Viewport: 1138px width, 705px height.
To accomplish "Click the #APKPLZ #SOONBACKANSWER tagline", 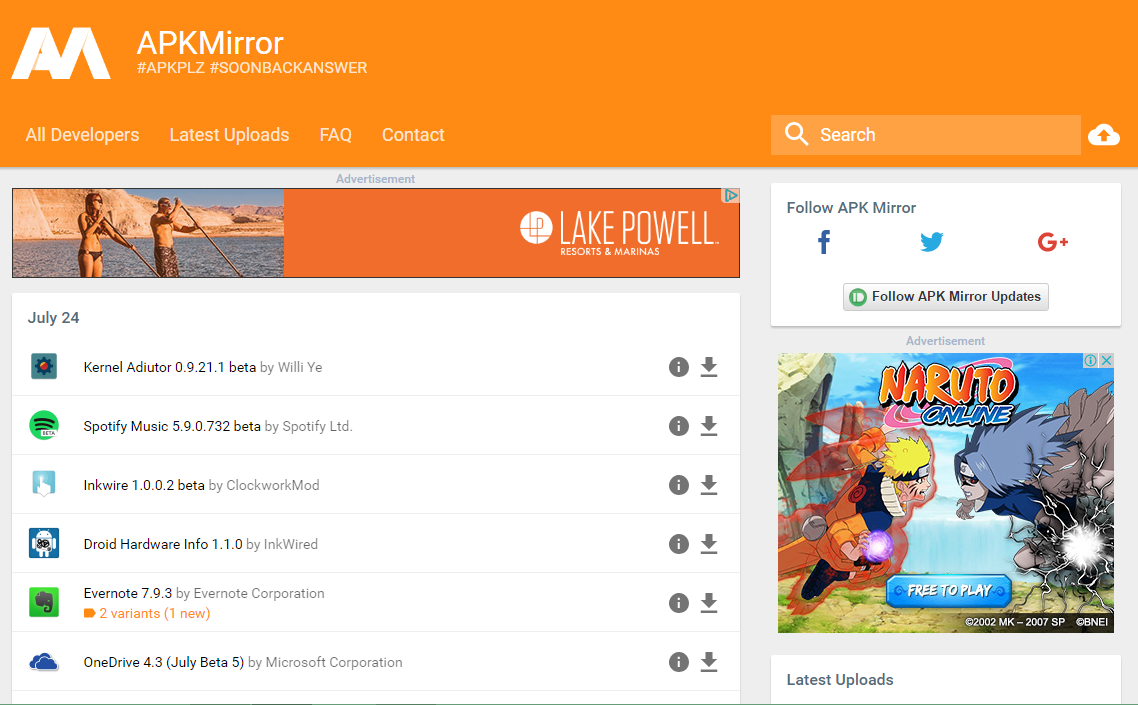I will click(x=252, y=68).
